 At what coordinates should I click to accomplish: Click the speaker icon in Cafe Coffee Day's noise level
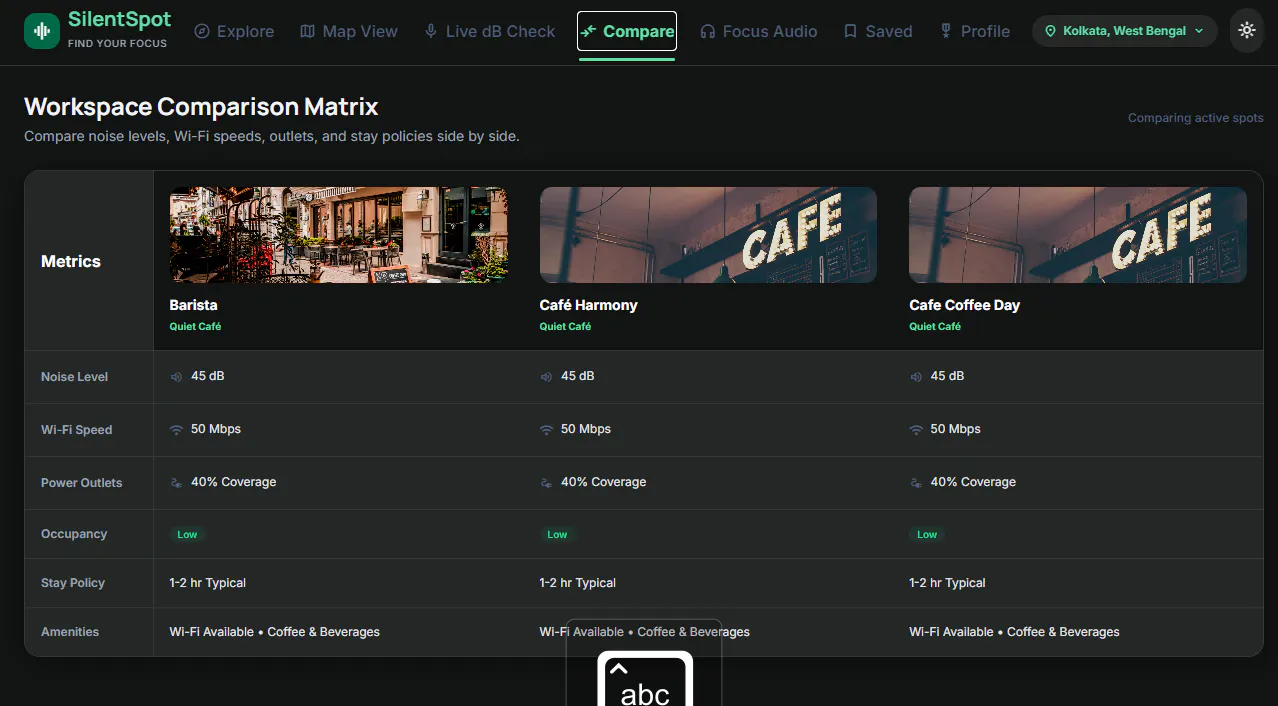pyautogui.click(x=916, y=377)
